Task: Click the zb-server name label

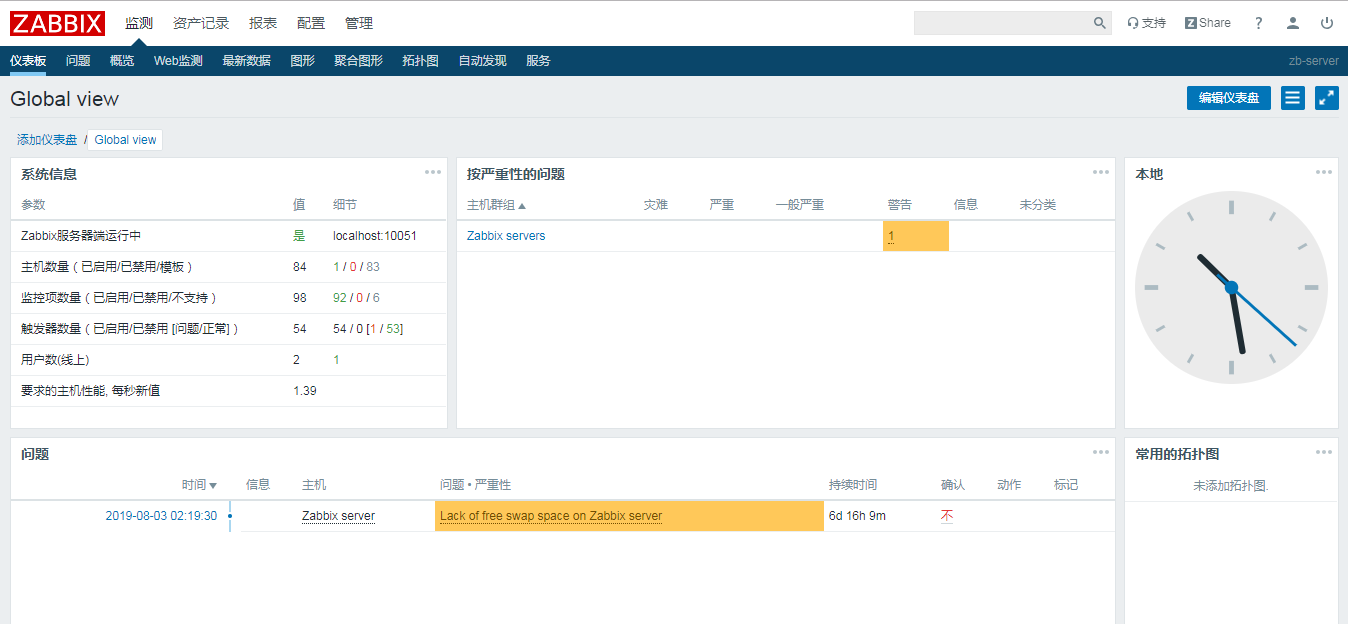Action: (1313, 61)
